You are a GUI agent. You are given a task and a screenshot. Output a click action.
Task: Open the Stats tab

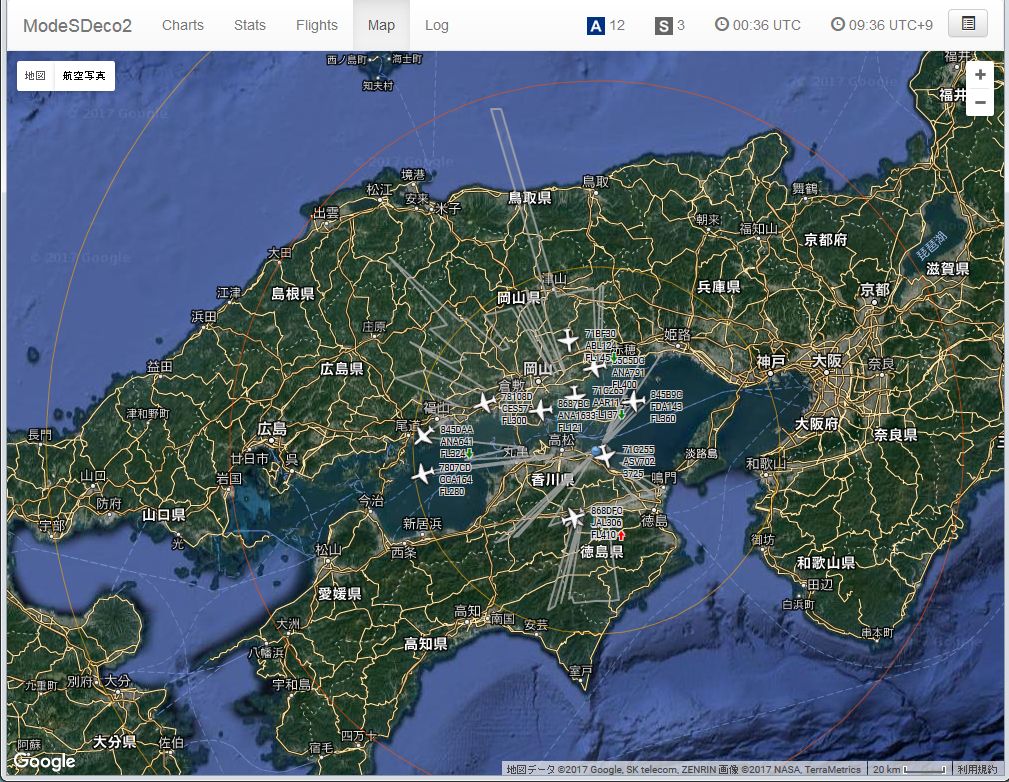pos(250,25)
